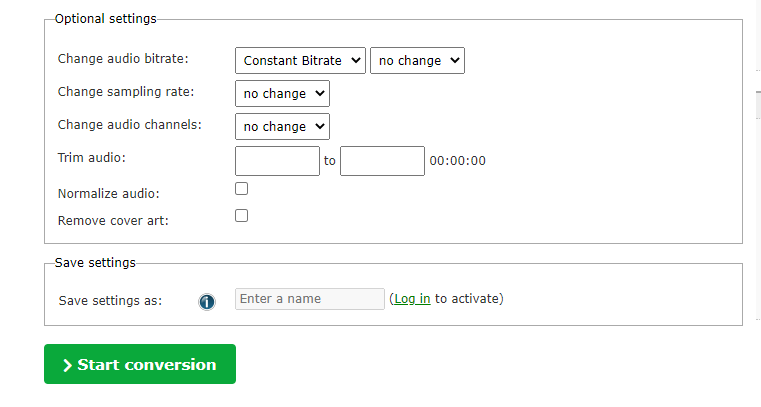Expand the bitrate value 'no change' dropdown
The width and height of the screenshot is (761, 407).
[x=417, y=61]
